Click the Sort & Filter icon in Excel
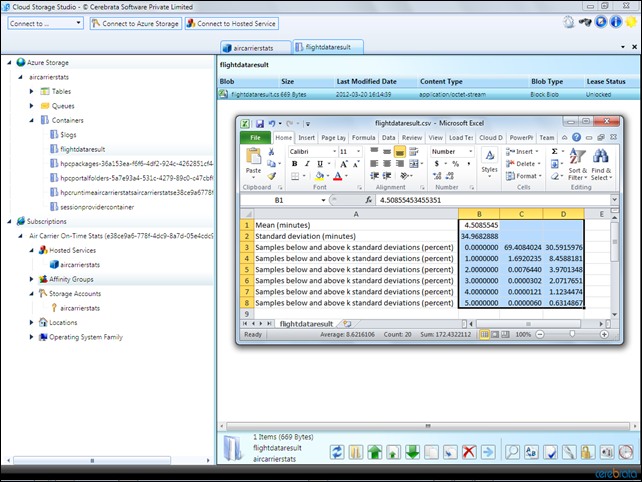Viewport: 642px width, 482px height. (x=577, y=164)
